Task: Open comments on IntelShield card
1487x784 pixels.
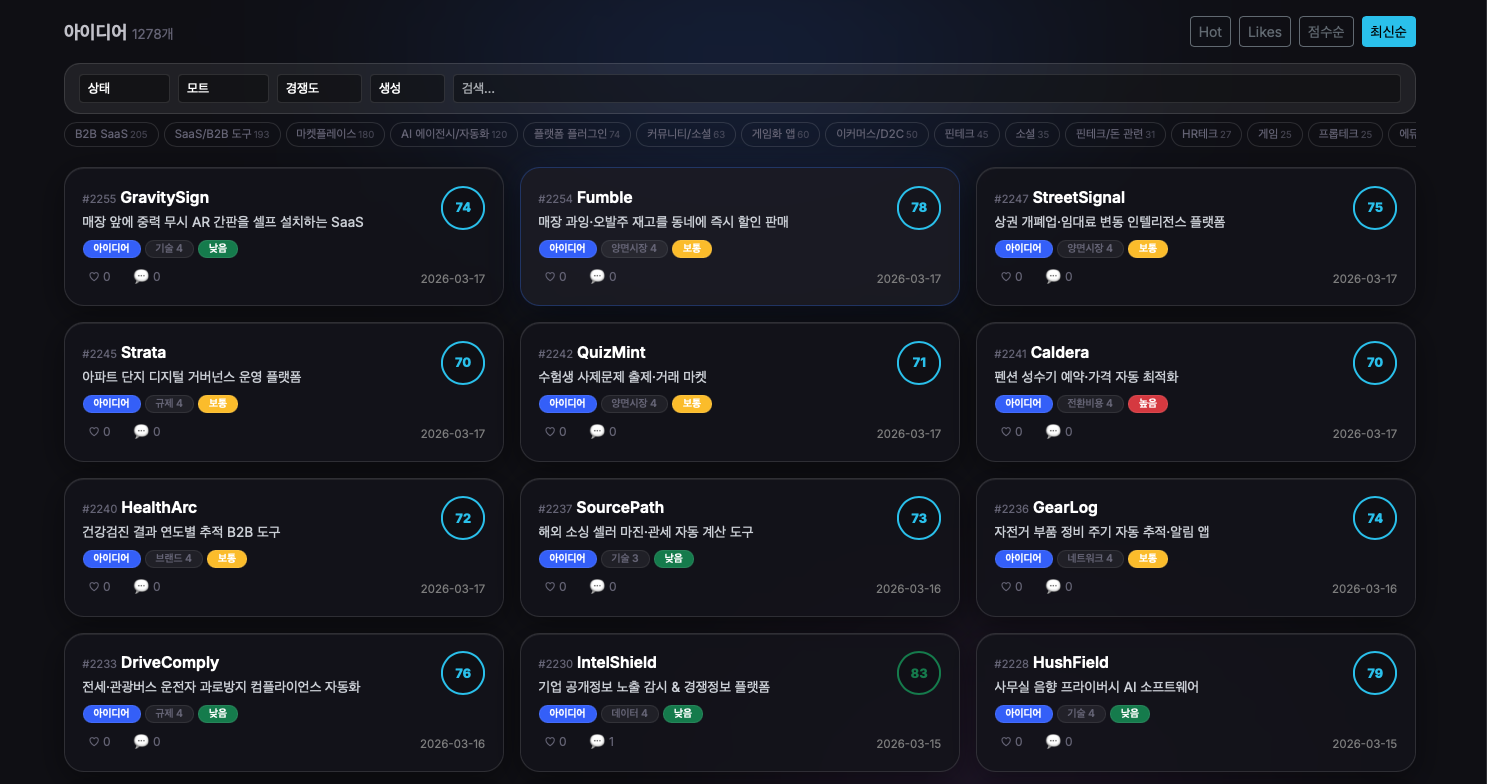Action: point(597,742)
